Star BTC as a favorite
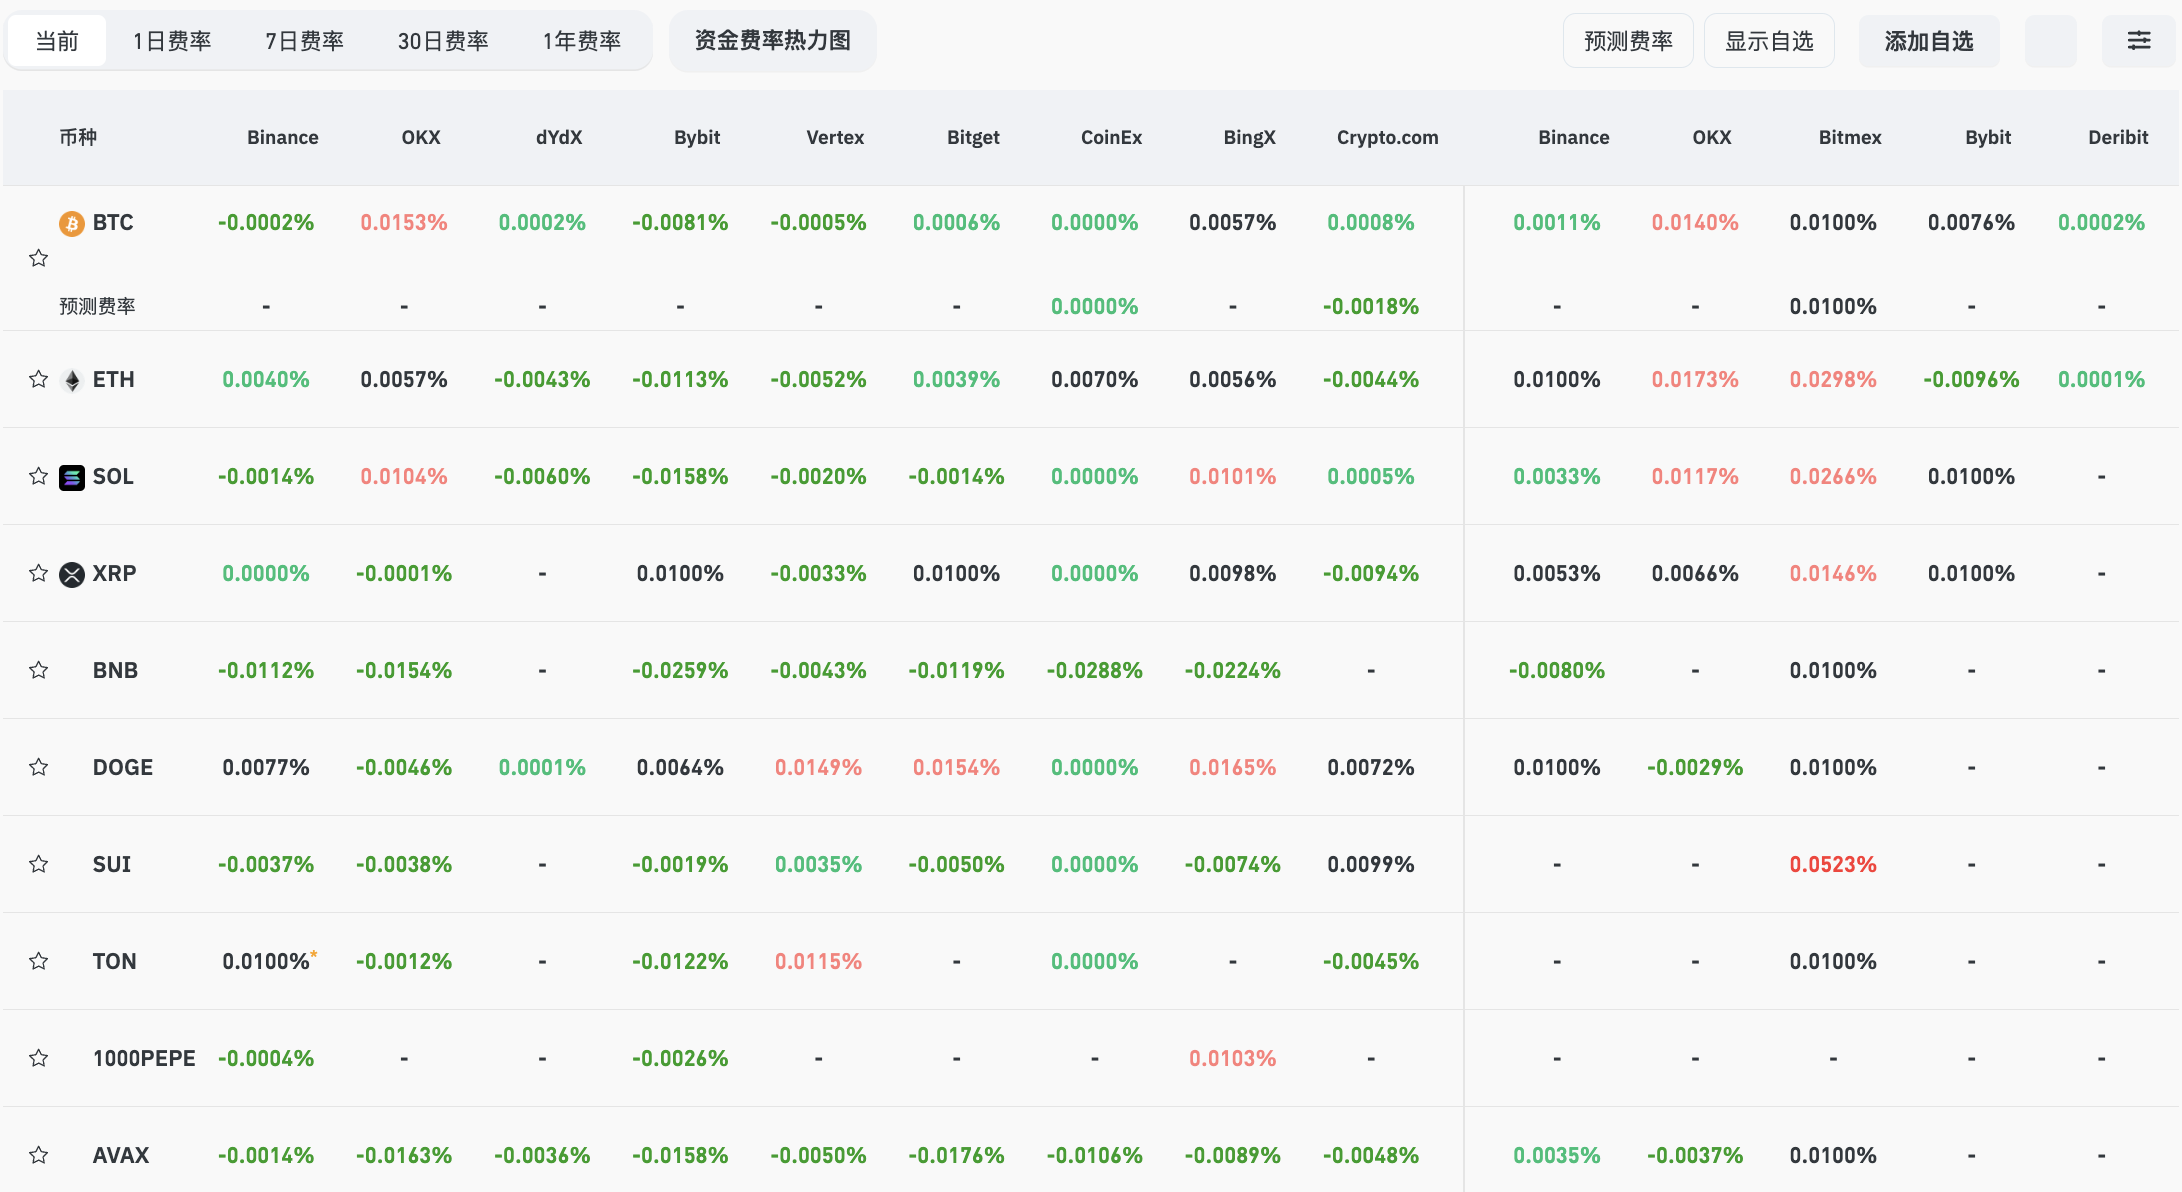 39,258
